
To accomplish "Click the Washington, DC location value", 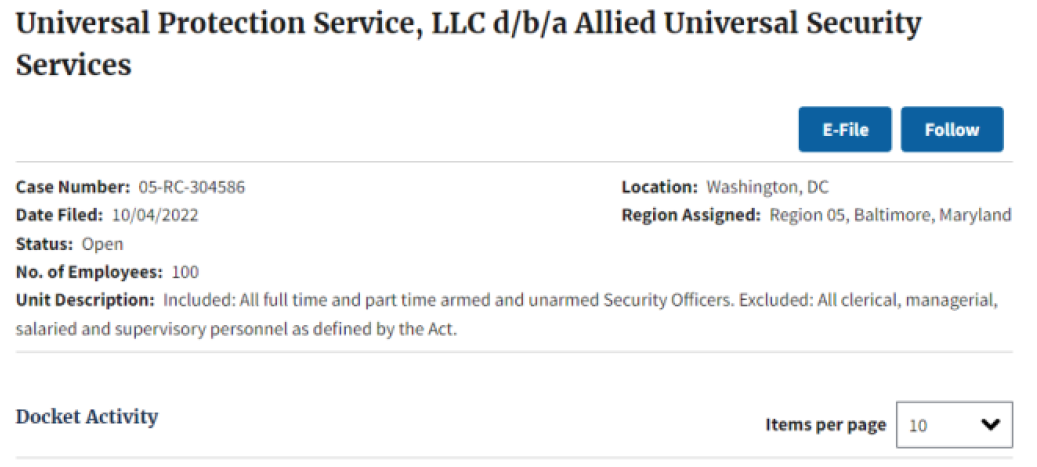I will point(767,187).
